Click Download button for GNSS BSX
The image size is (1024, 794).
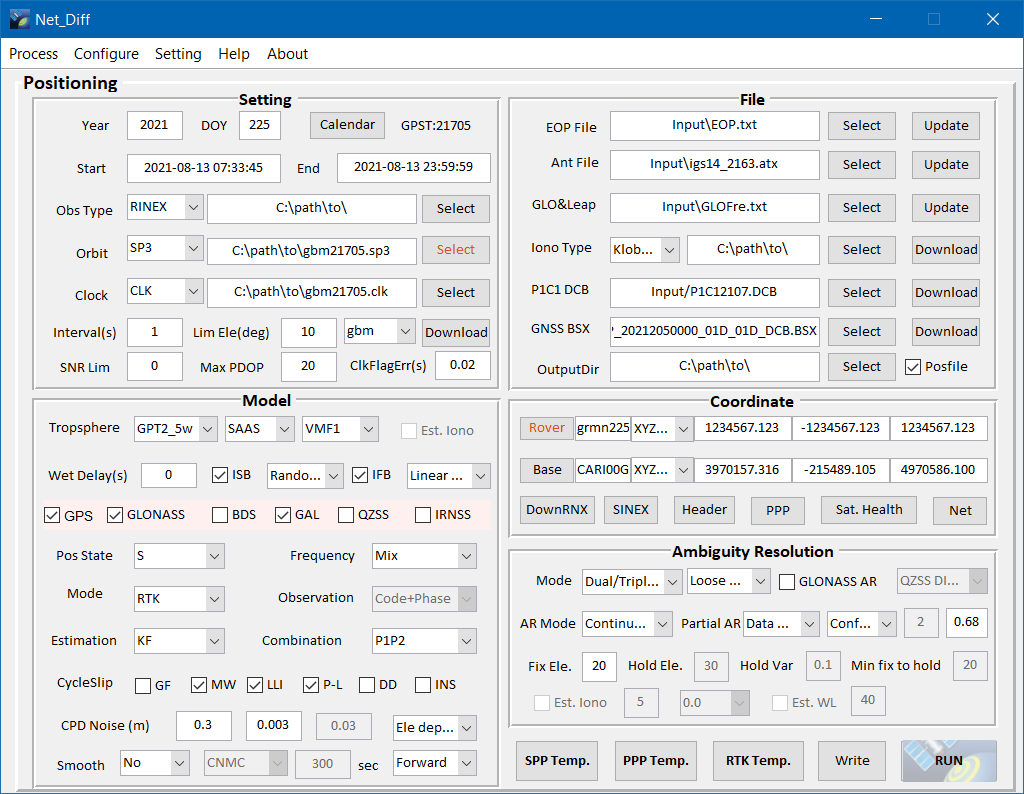[946, 332]
